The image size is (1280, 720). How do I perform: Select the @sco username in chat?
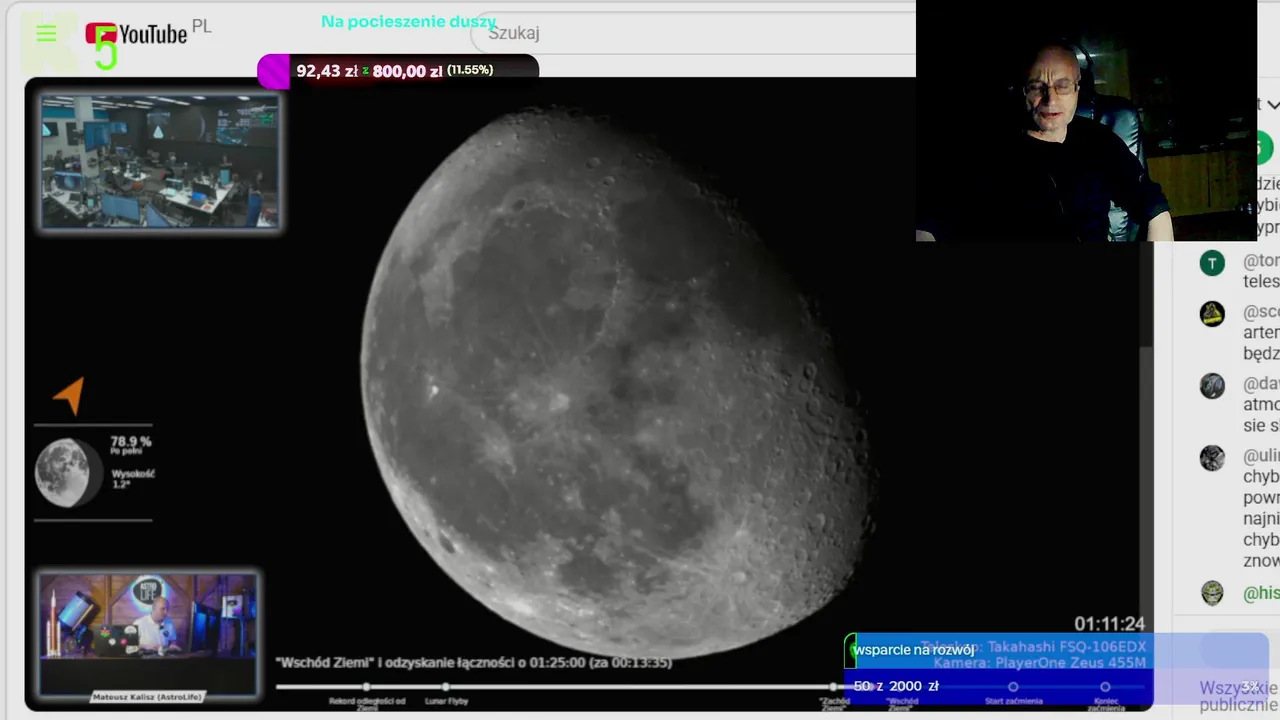coord(1261,311)
